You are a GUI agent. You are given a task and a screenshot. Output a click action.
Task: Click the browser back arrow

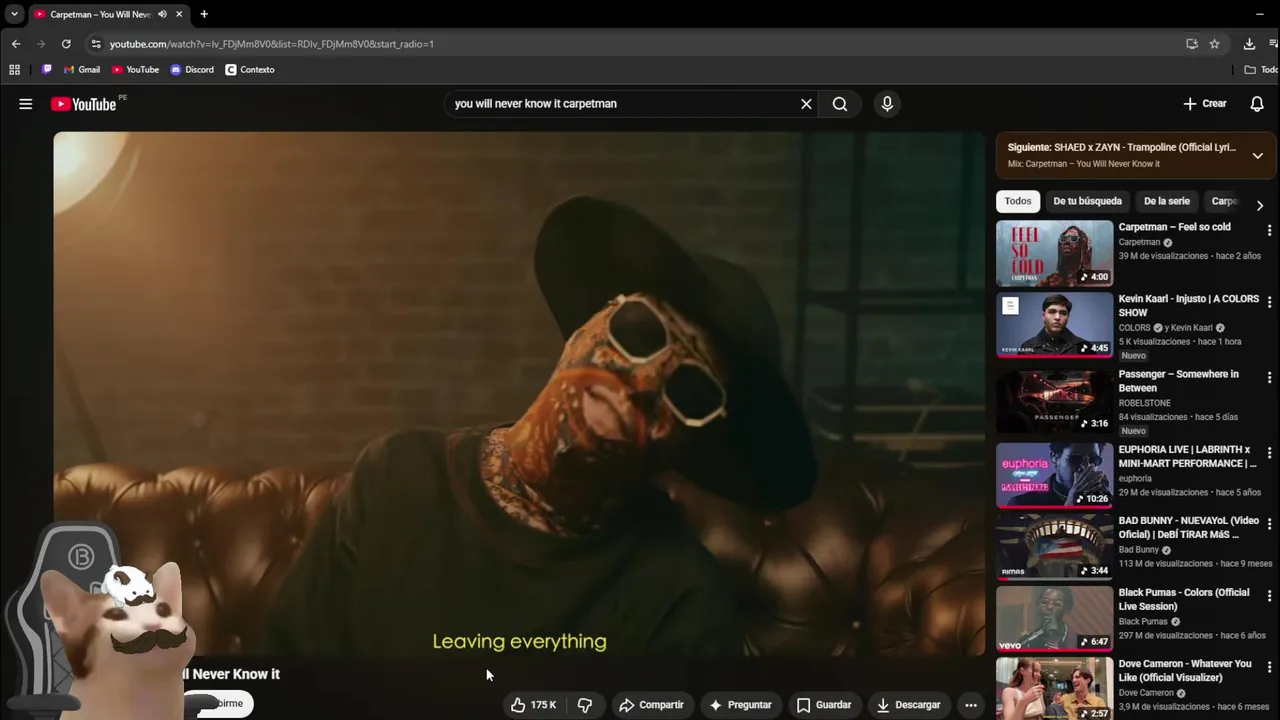pos(16,44)
